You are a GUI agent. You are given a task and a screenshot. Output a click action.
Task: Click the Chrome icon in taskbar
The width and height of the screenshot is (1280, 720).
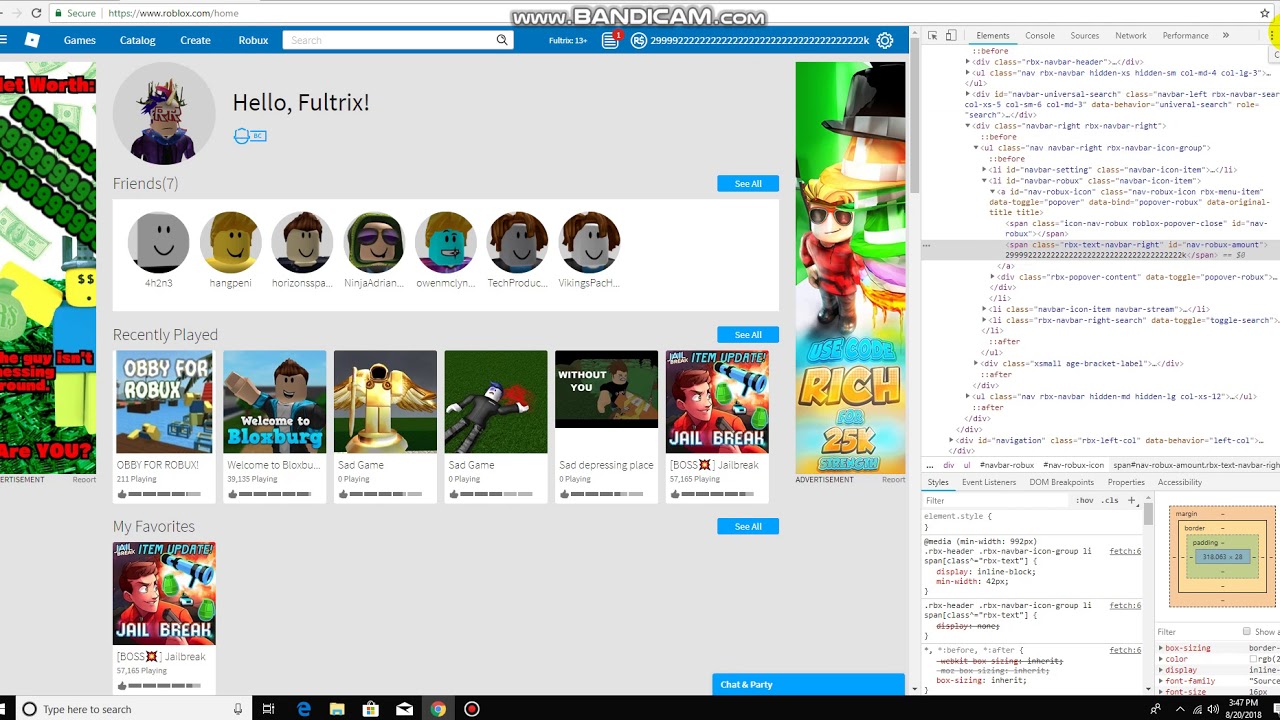pos(438,709)
